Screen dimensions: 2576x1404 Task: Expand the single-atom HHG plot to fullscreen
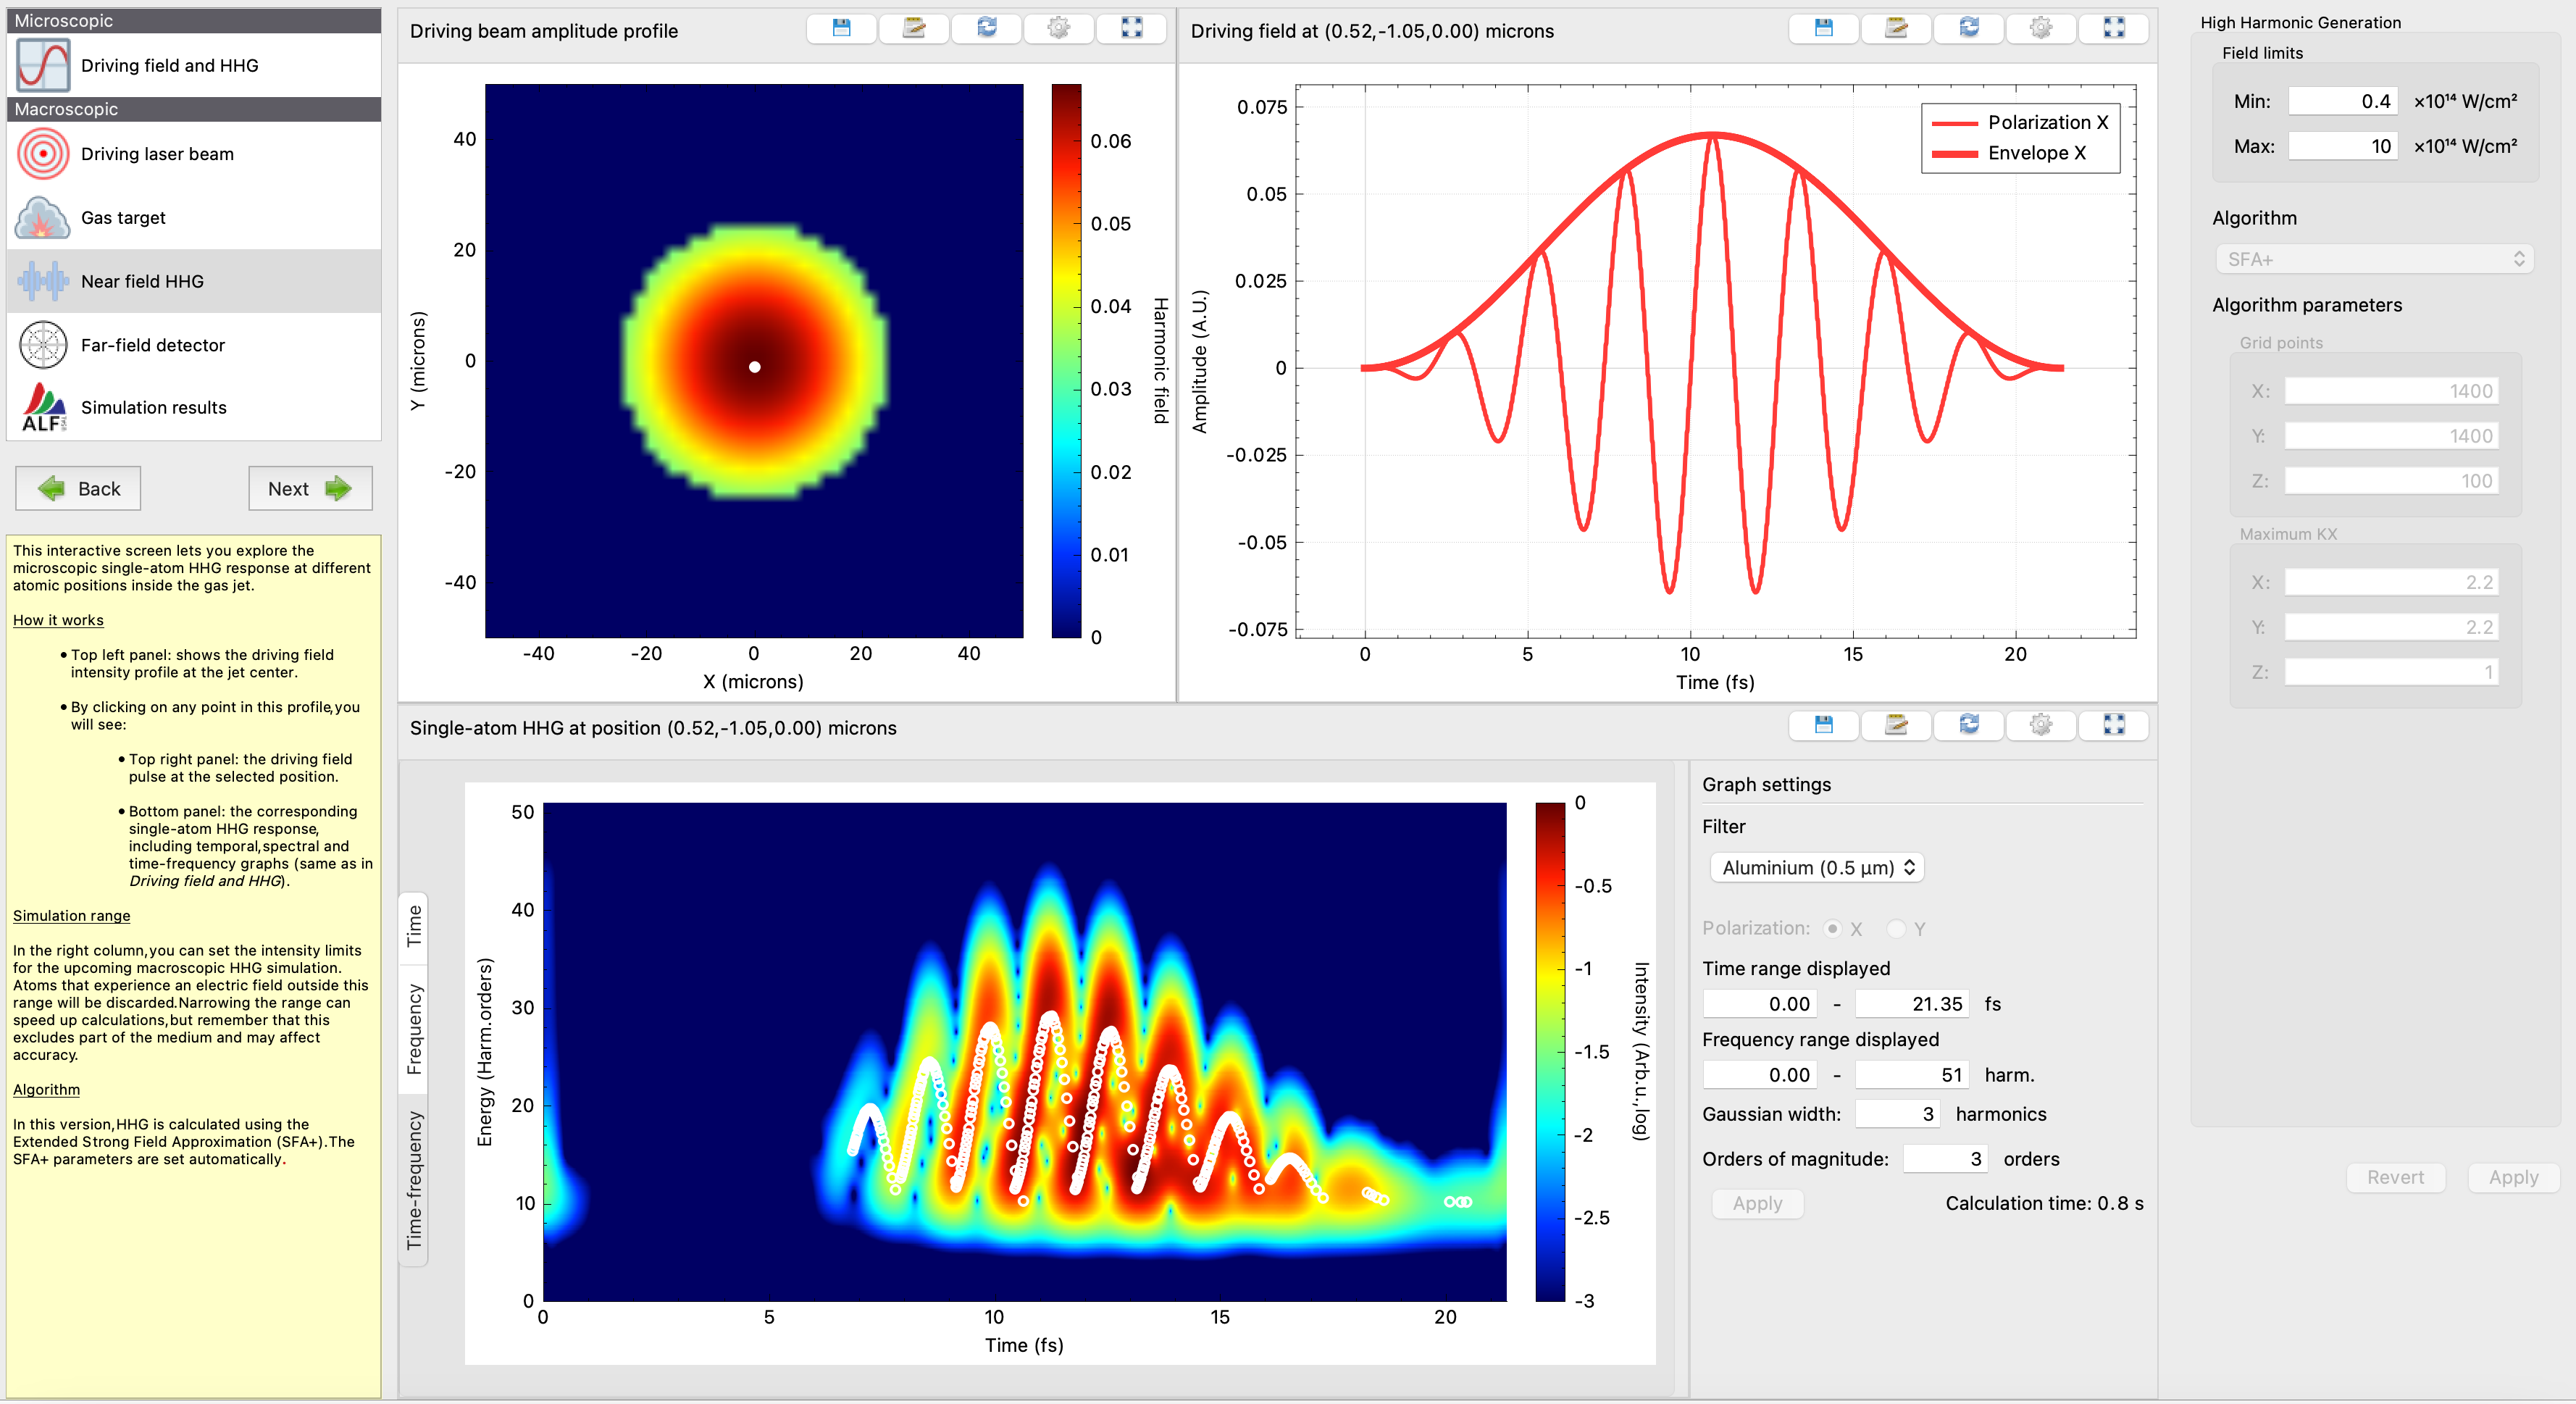point(2114,726)
